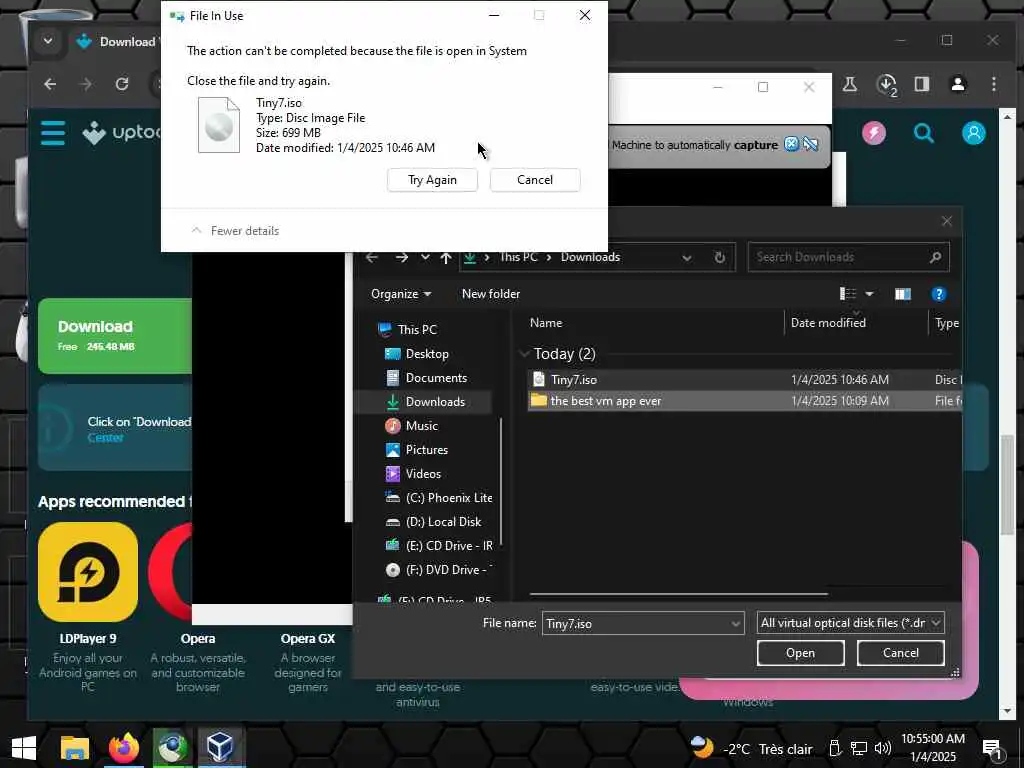Open File Explorer from taskbar
Screen dimensions: 1024x768
tap(74, 748)
